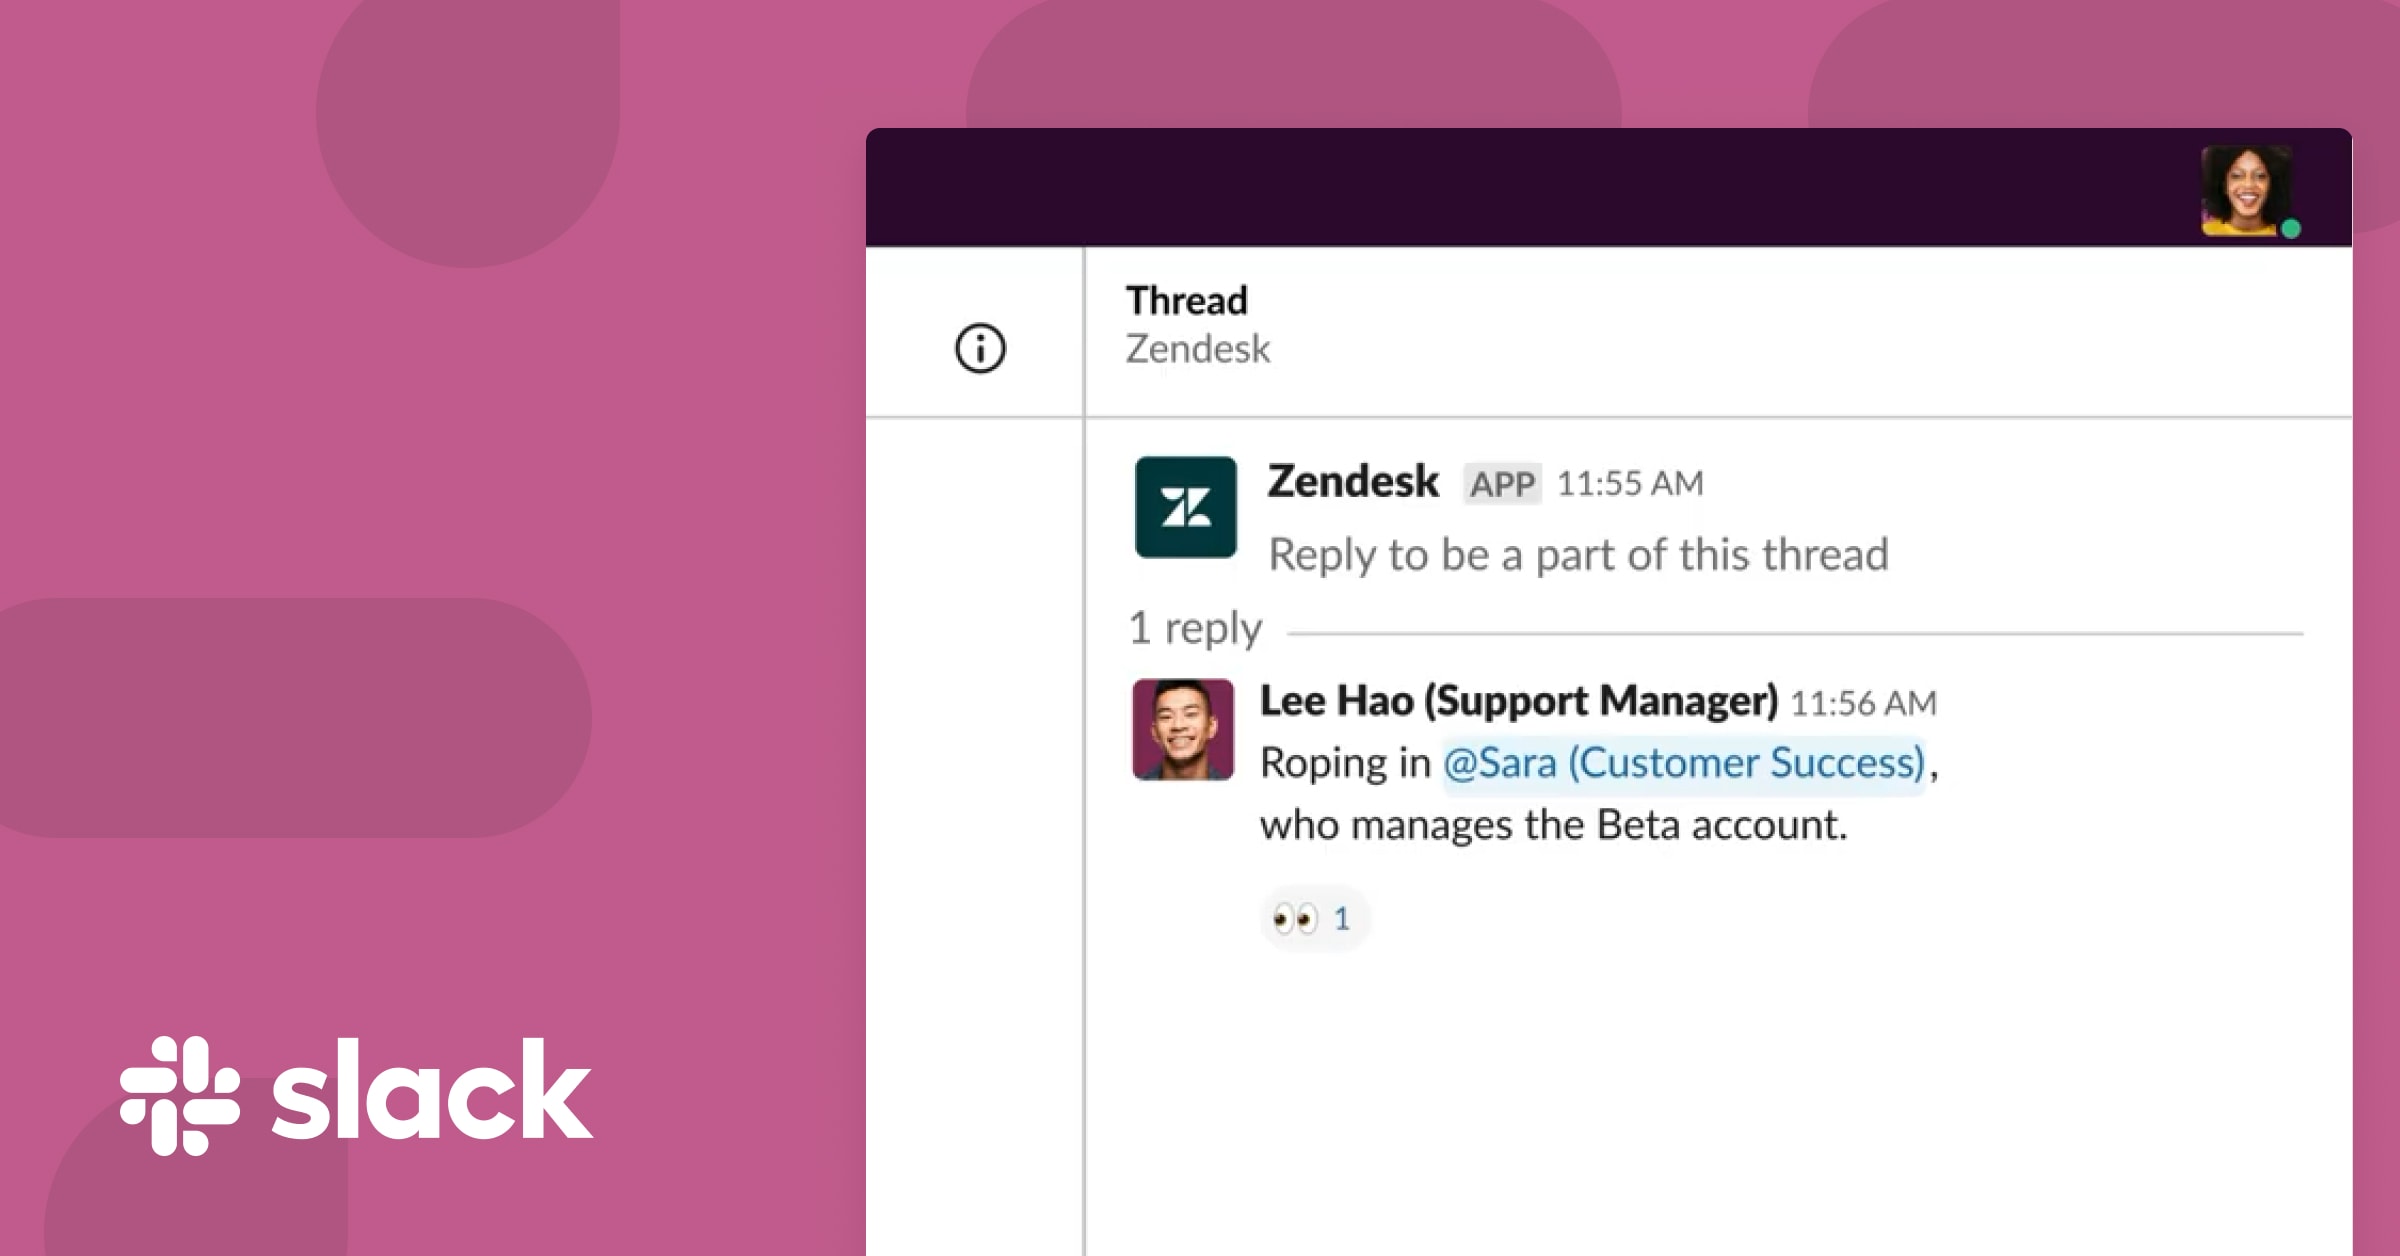The height and width of the screenshot is (1256, 2400).
Task: Open the Zendesk channel from the thread subtitle
Action: click(1196, 349)
